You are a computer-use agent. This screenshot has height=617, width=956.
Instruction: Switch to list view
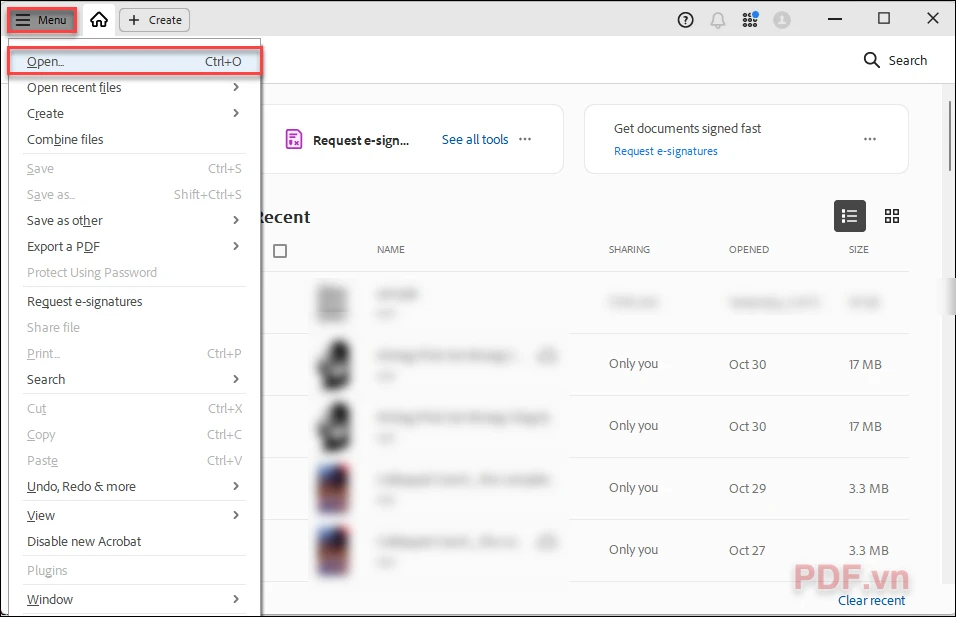pos(850,216)
